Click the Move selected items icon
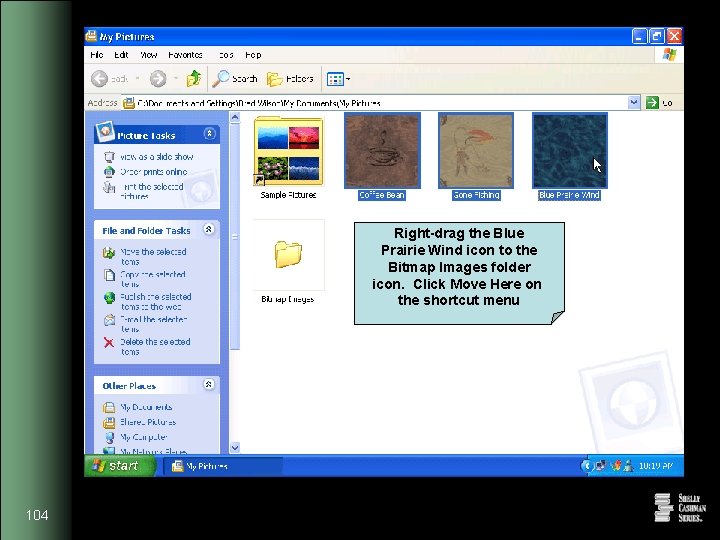This screenshot has width=720, height=540. pos(109,253)
